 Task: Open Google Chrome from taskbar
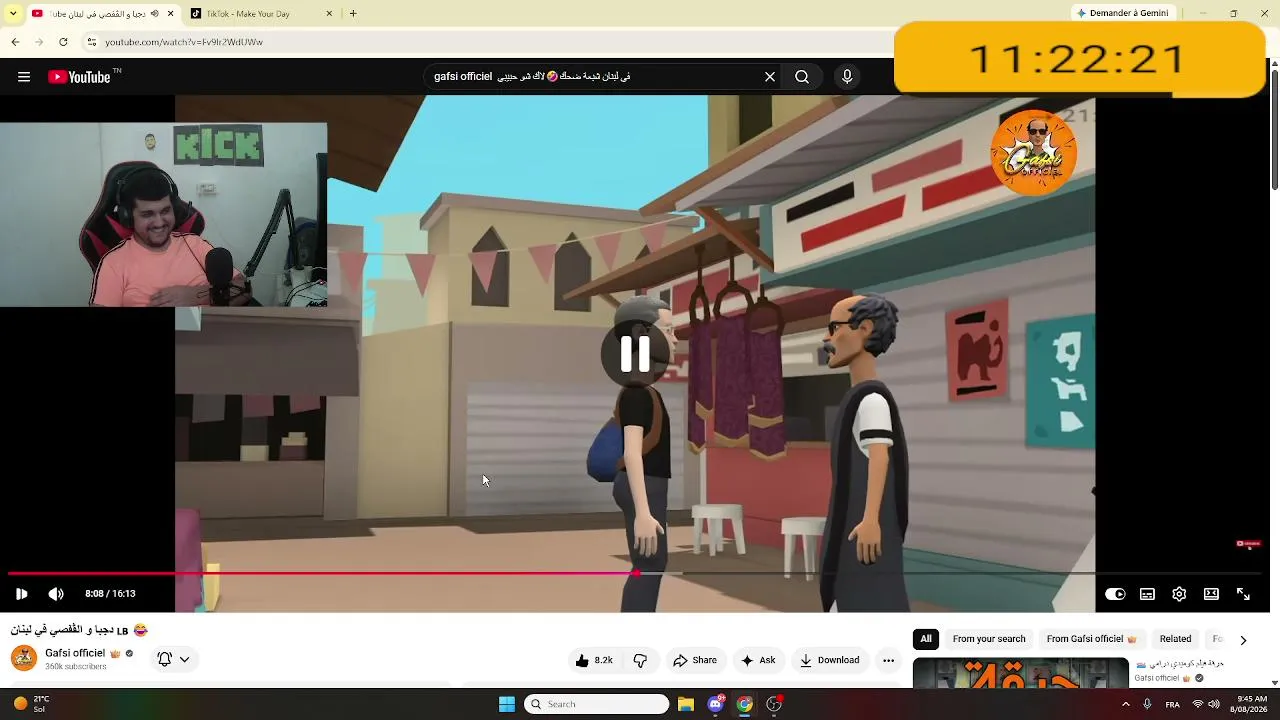tap(744, 704)
